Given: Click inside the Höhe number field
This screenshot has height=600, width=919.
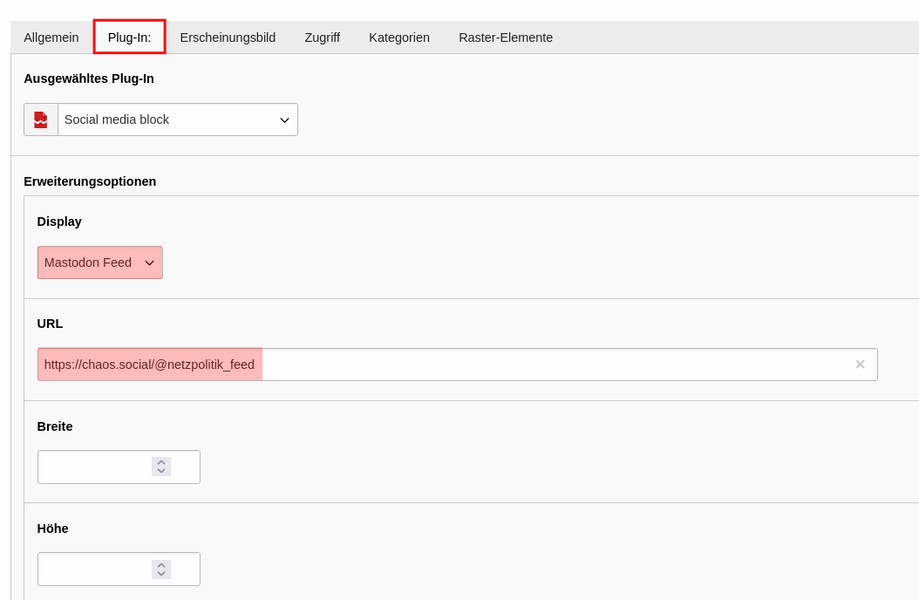Looking at the screenshot, I should tap(119, 569).
